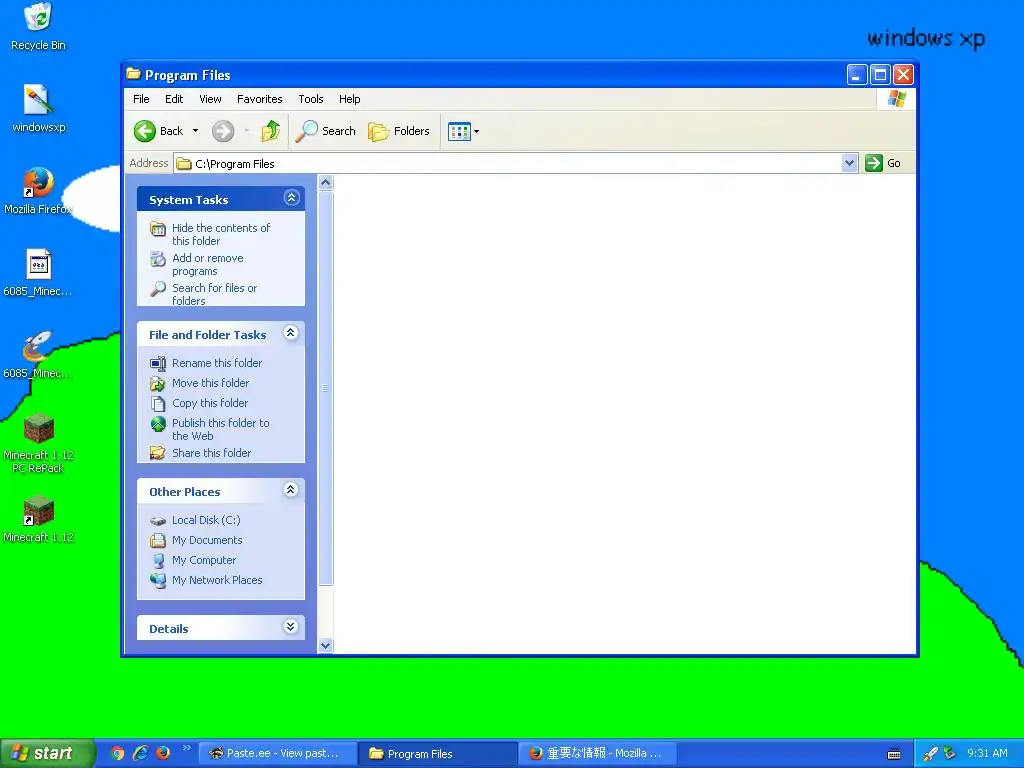Toggle the Folders pane button
Image resolution: width=1024 pixels, height=768 pixels.
point(399,131)
